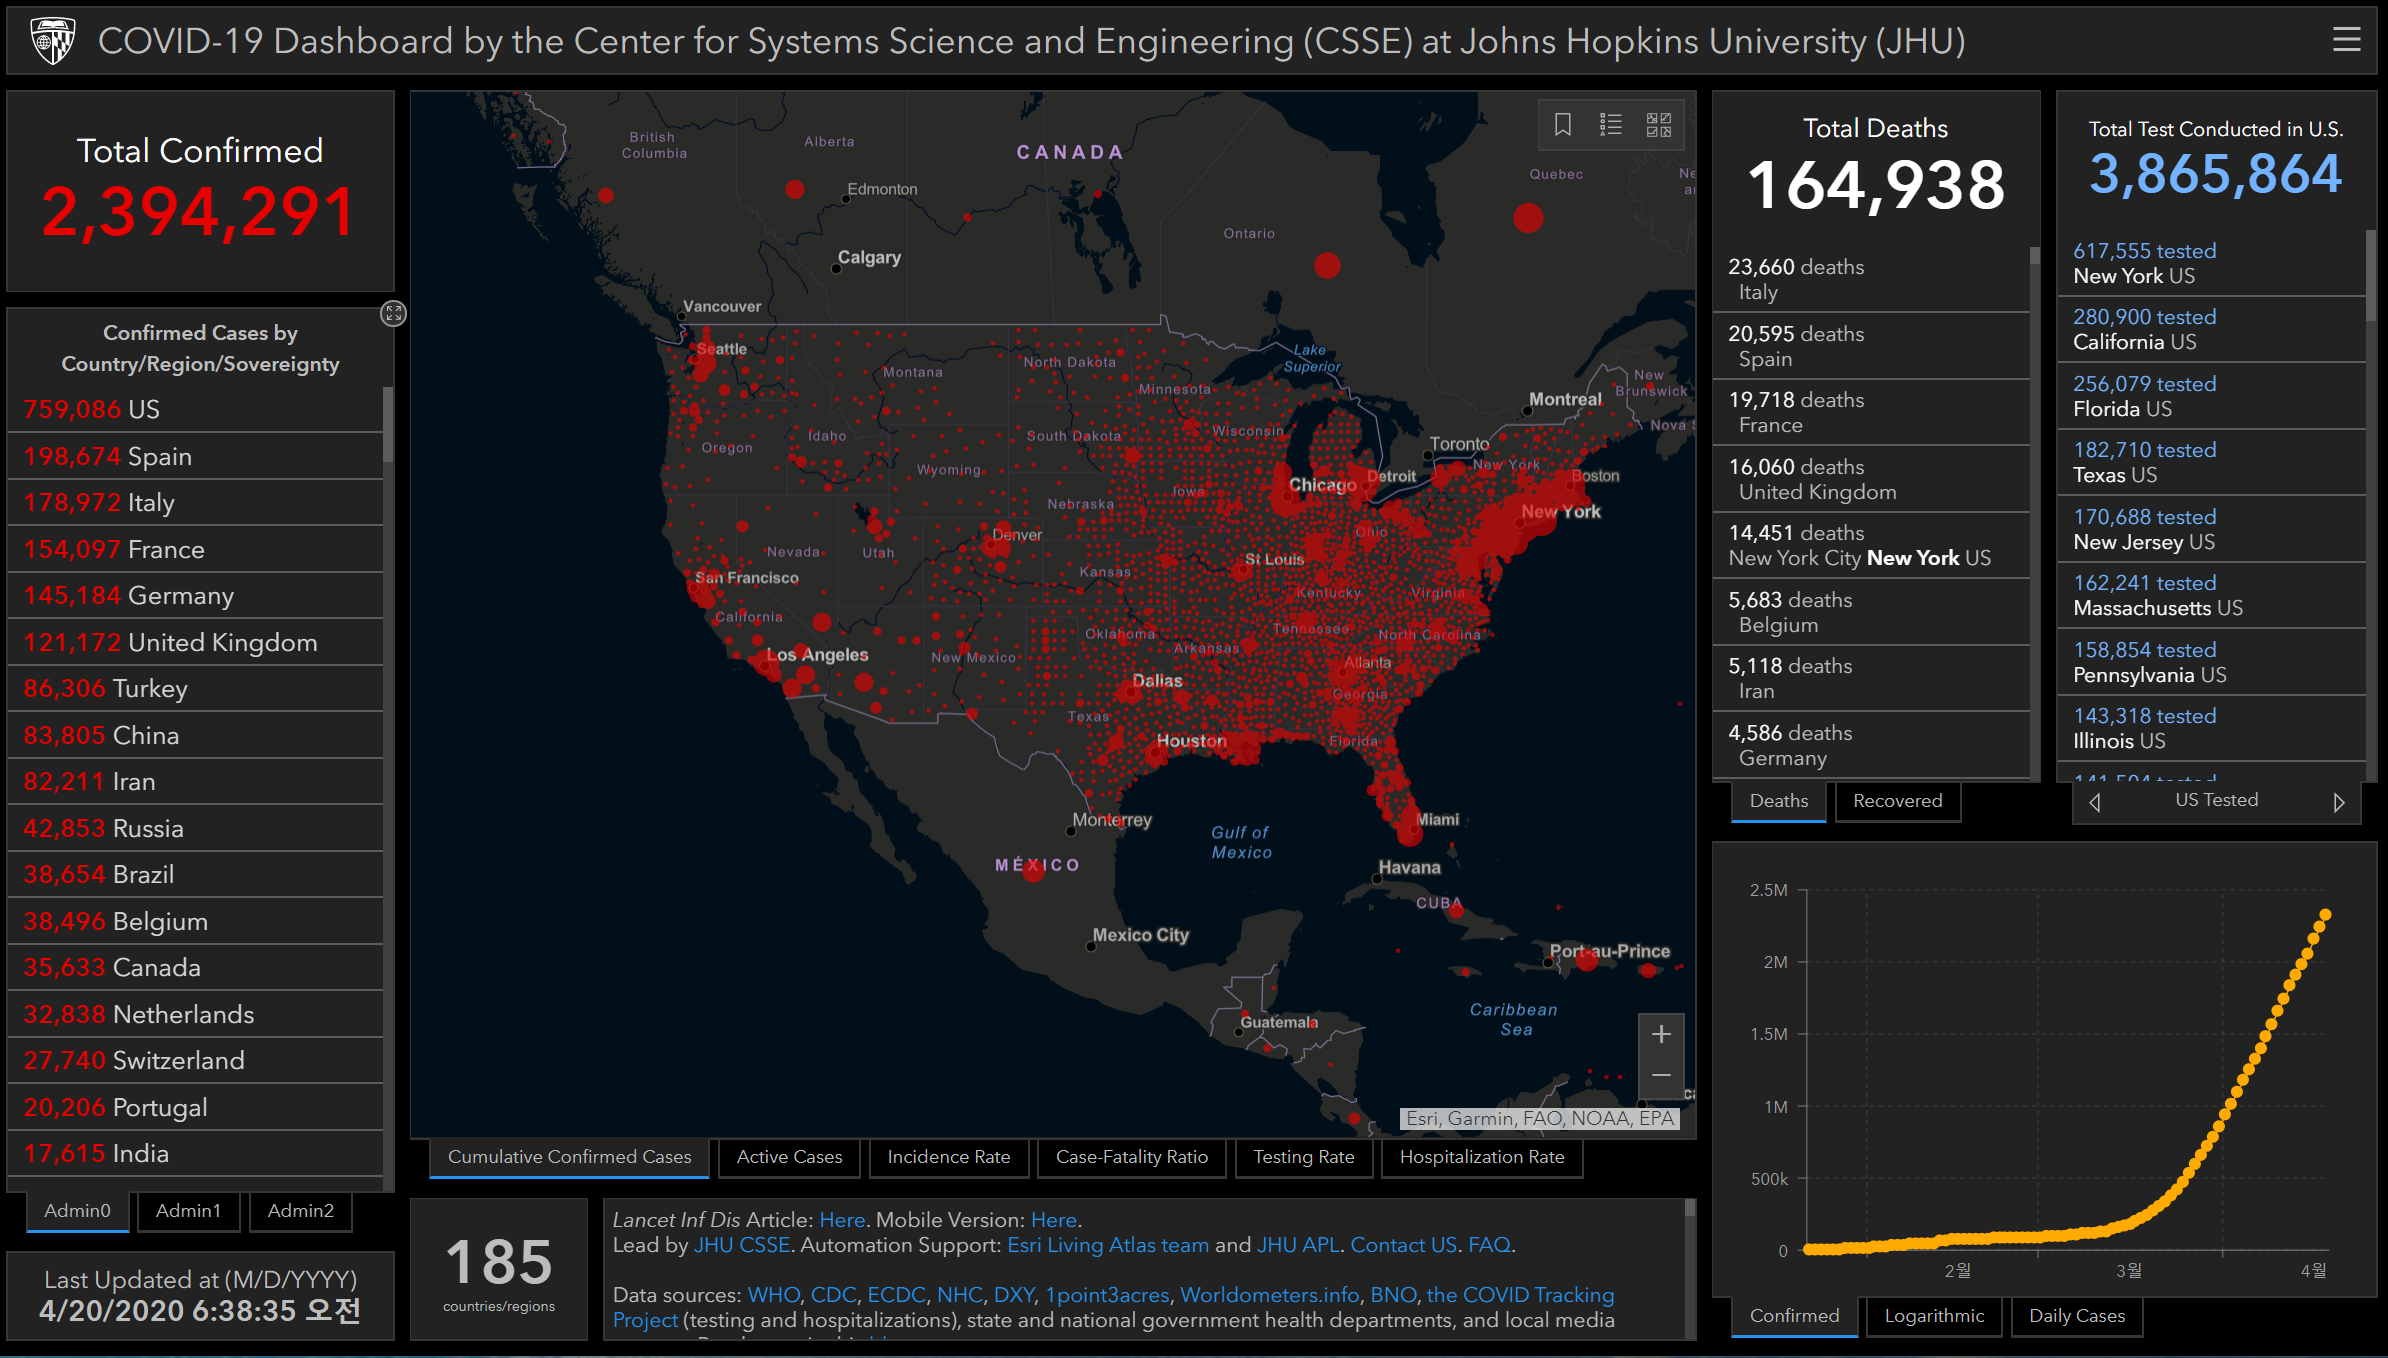Screen dimensions: 2388x1358
Task: Open the JHU CSSE link
Action: coord(741,1245)
